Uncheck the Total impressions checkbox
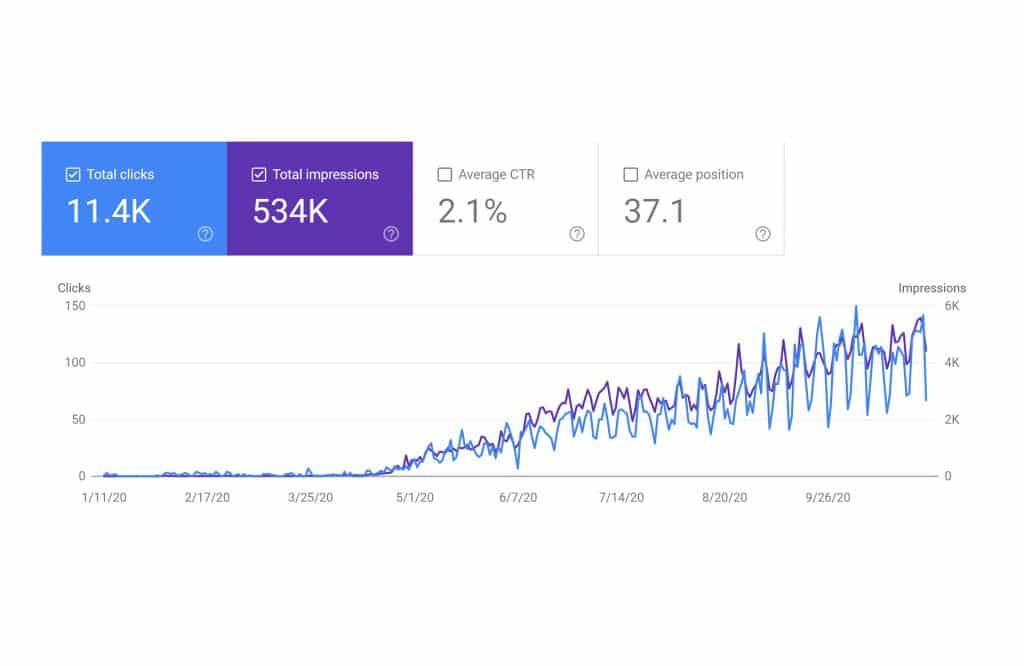 (258, 173)
